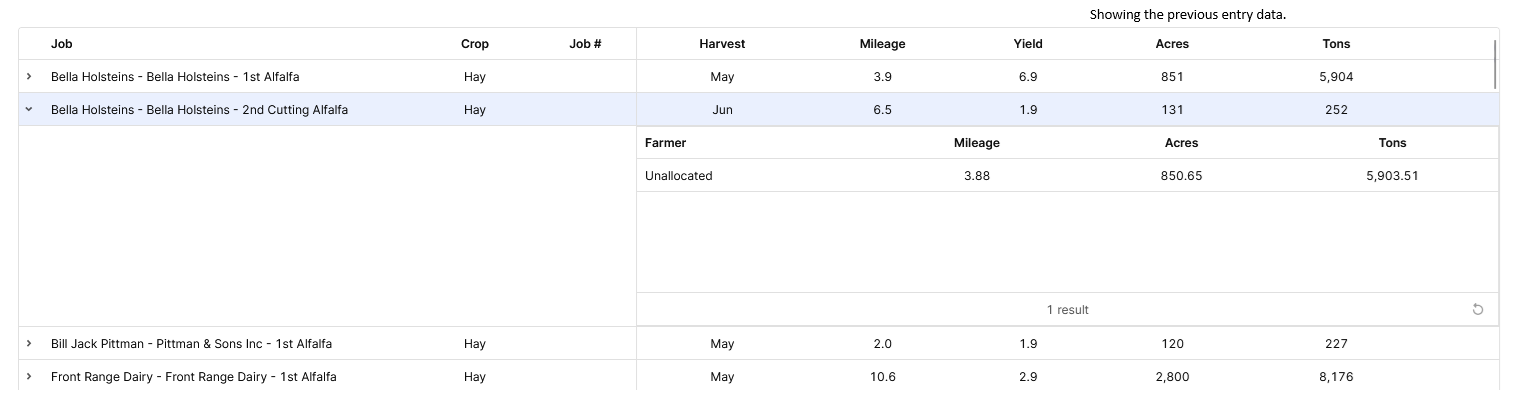Expand the Front Range Dairy row
The image size is (1533, 412).
[x=29, y=377]
